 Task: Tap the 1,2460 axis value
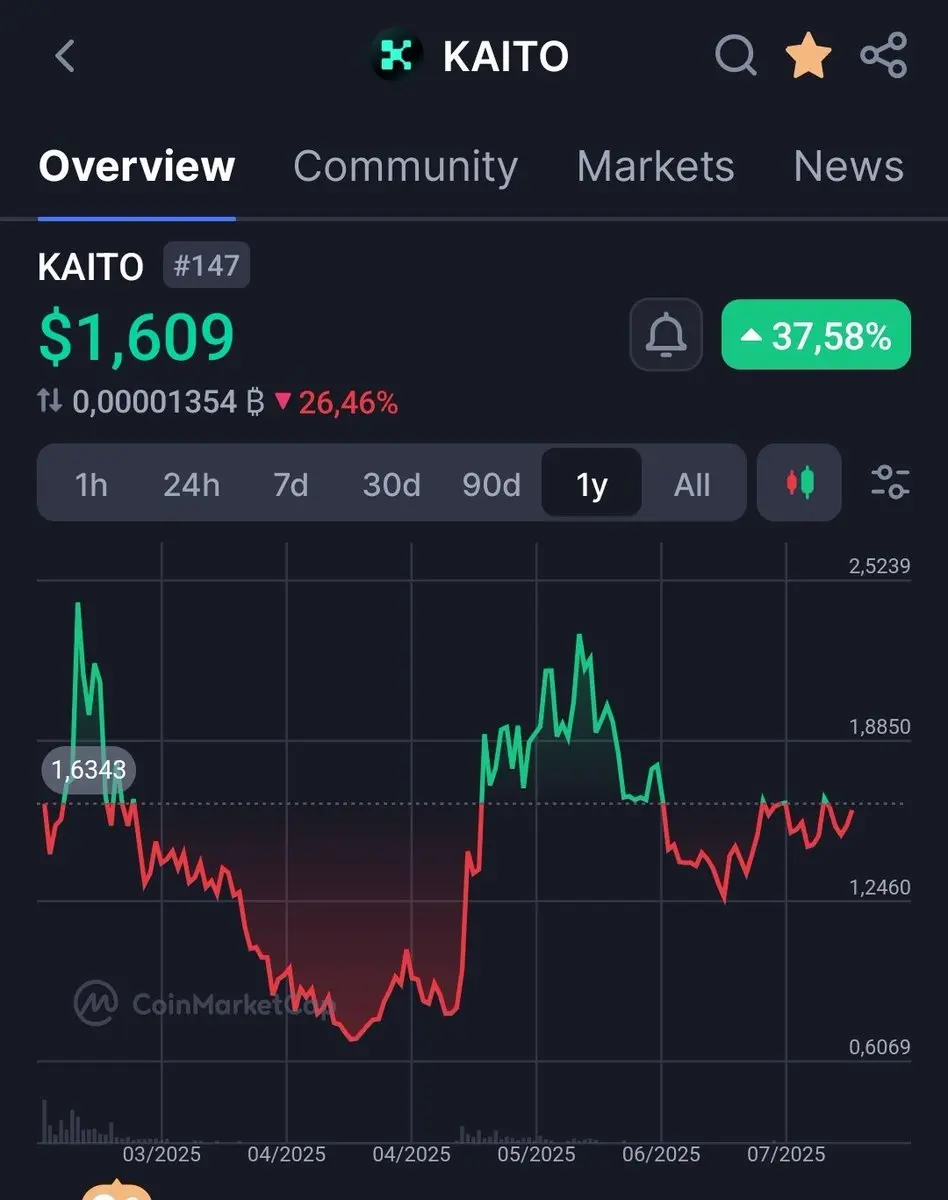coord(880,888)
